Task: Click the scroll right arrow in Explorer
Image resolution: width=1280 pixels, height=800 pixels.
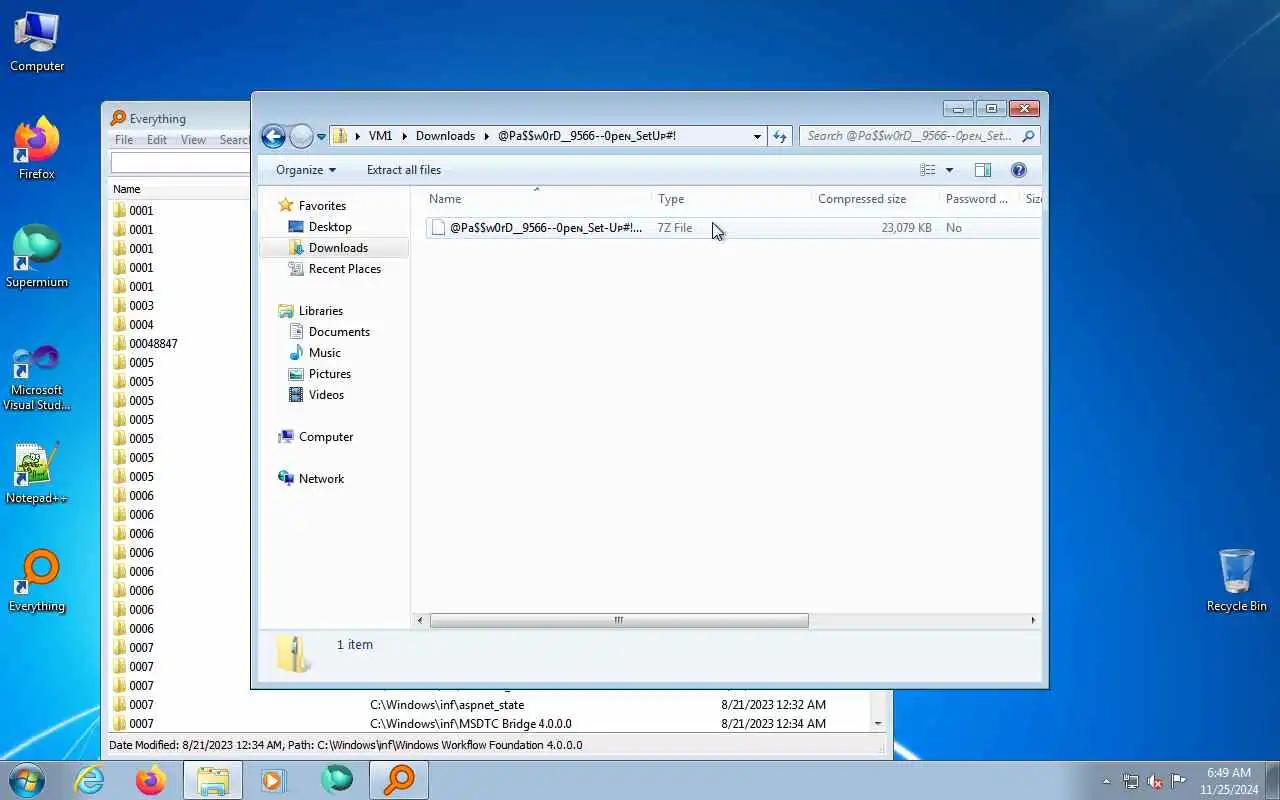Action: pos(1033,620)
